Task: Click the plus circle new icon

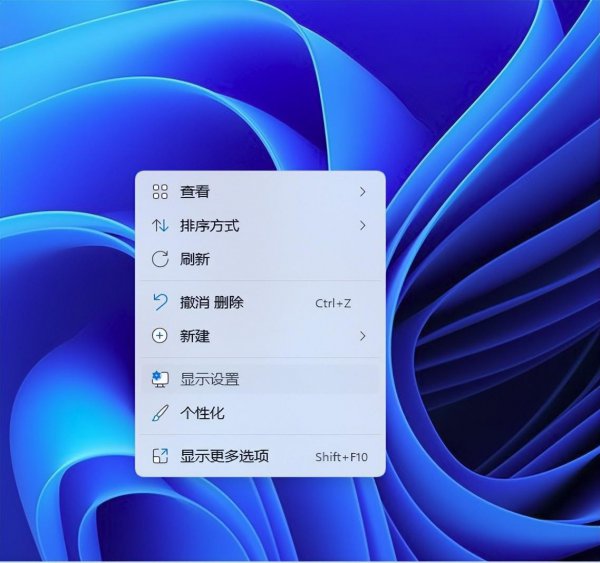Action: click(x=160, y=336)
